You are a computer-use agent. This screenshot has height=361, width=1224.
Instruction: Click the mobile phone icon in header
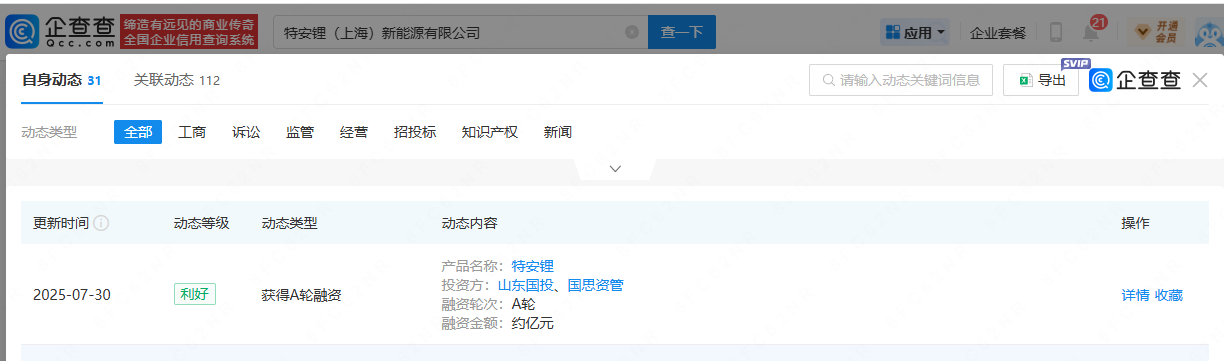(1056, 32)
